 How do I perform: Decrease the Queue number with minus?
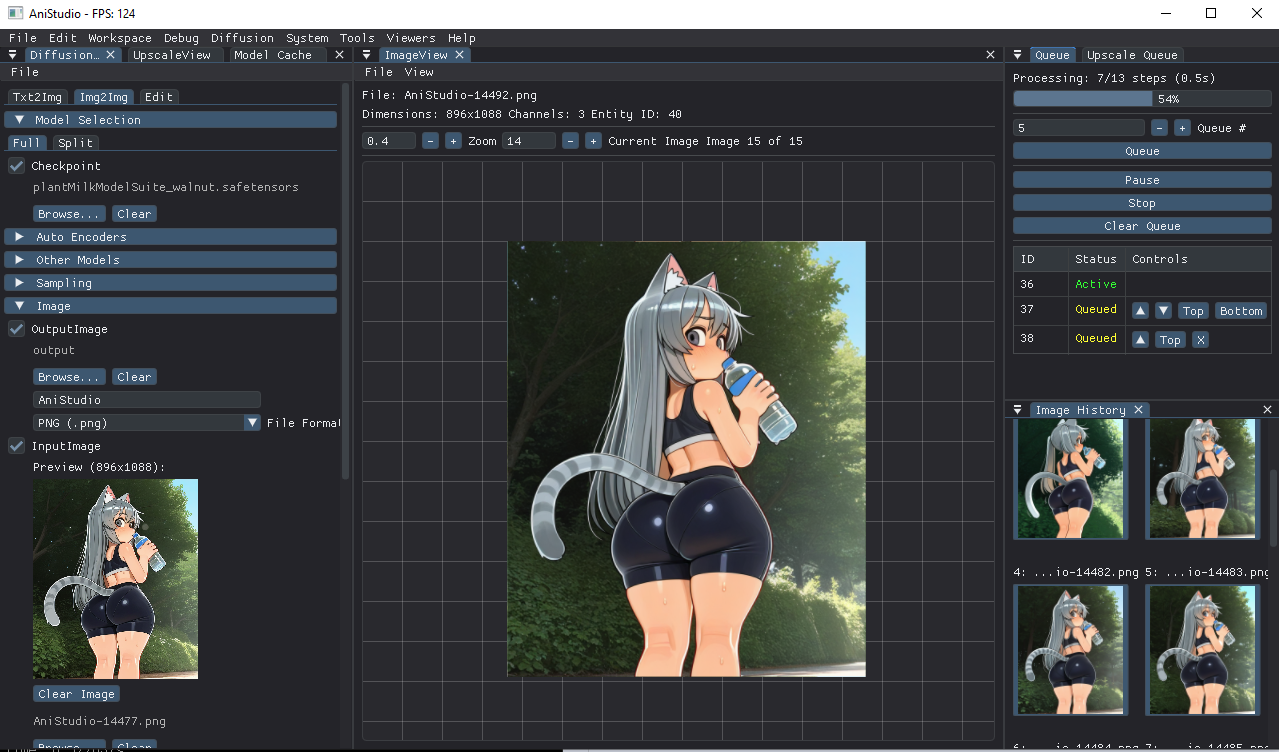tap(1159, 128)
